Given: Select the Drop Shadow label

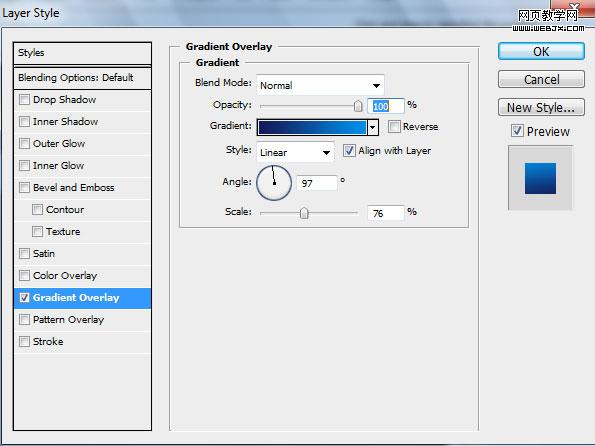Looking at the screenshot, I should [65, 100].
